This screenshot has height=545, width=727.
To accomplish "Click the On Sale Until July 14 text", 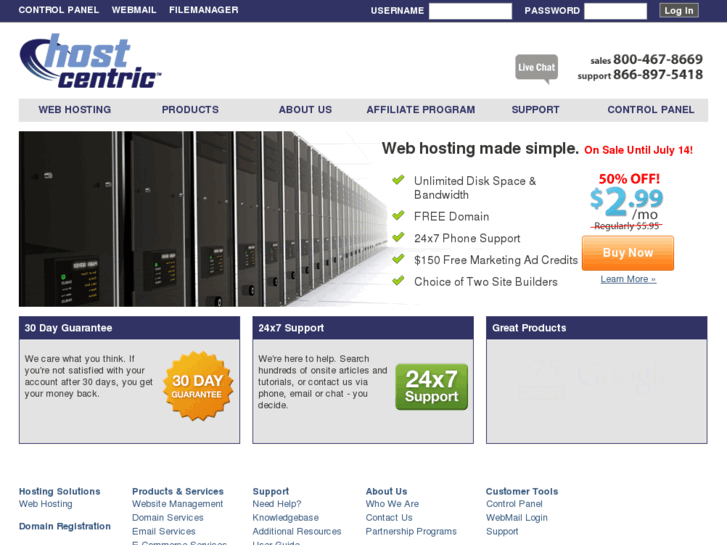I will tap(638, 150).
